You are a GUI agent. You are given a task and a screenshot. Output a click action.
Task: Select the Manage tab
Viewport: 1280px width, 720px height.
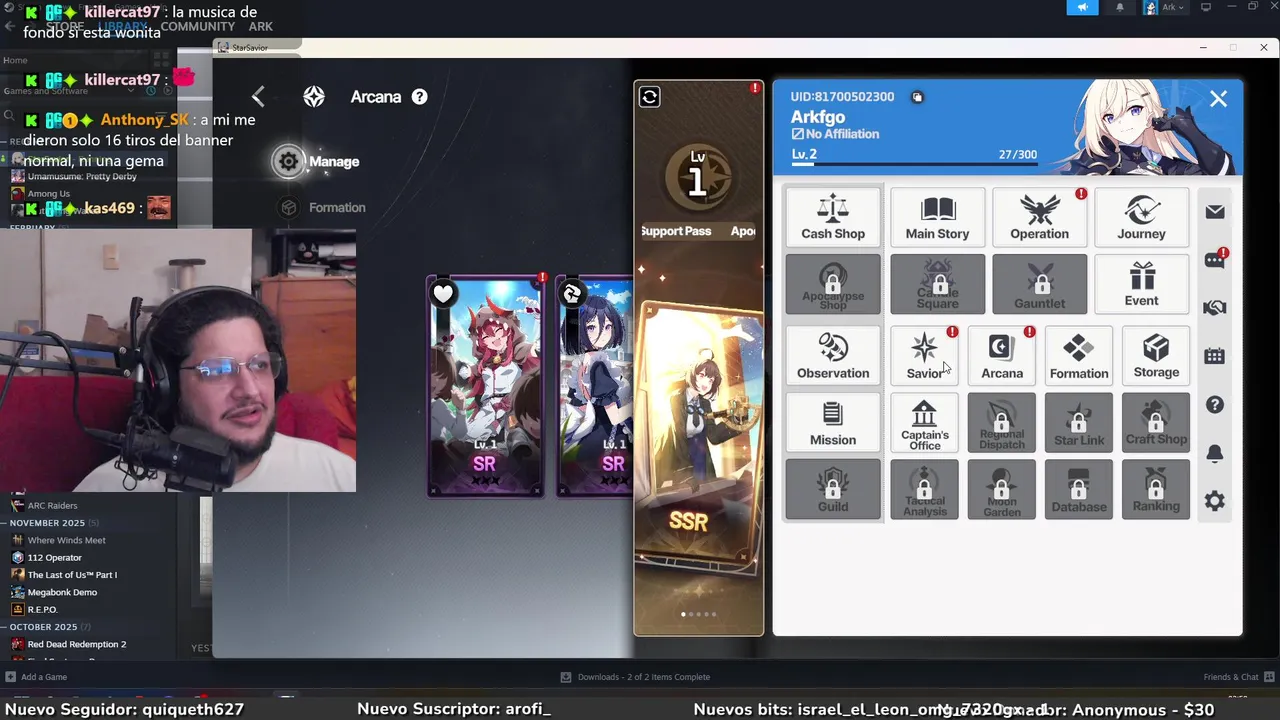click(316, 161)
